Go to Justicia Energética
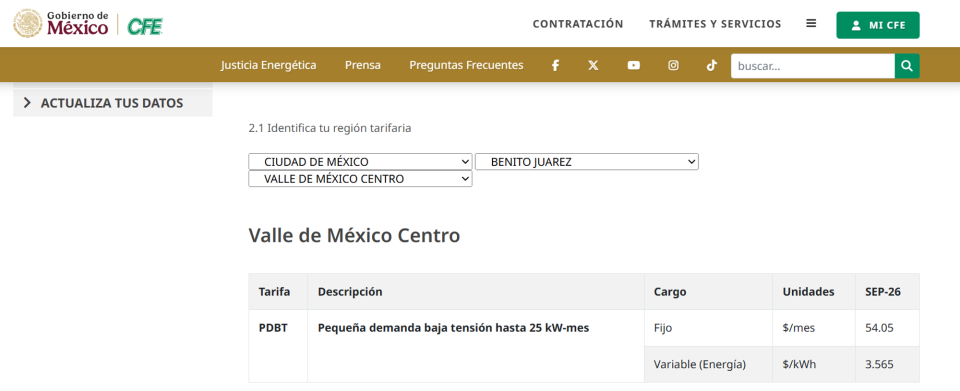 pos(269,65)
